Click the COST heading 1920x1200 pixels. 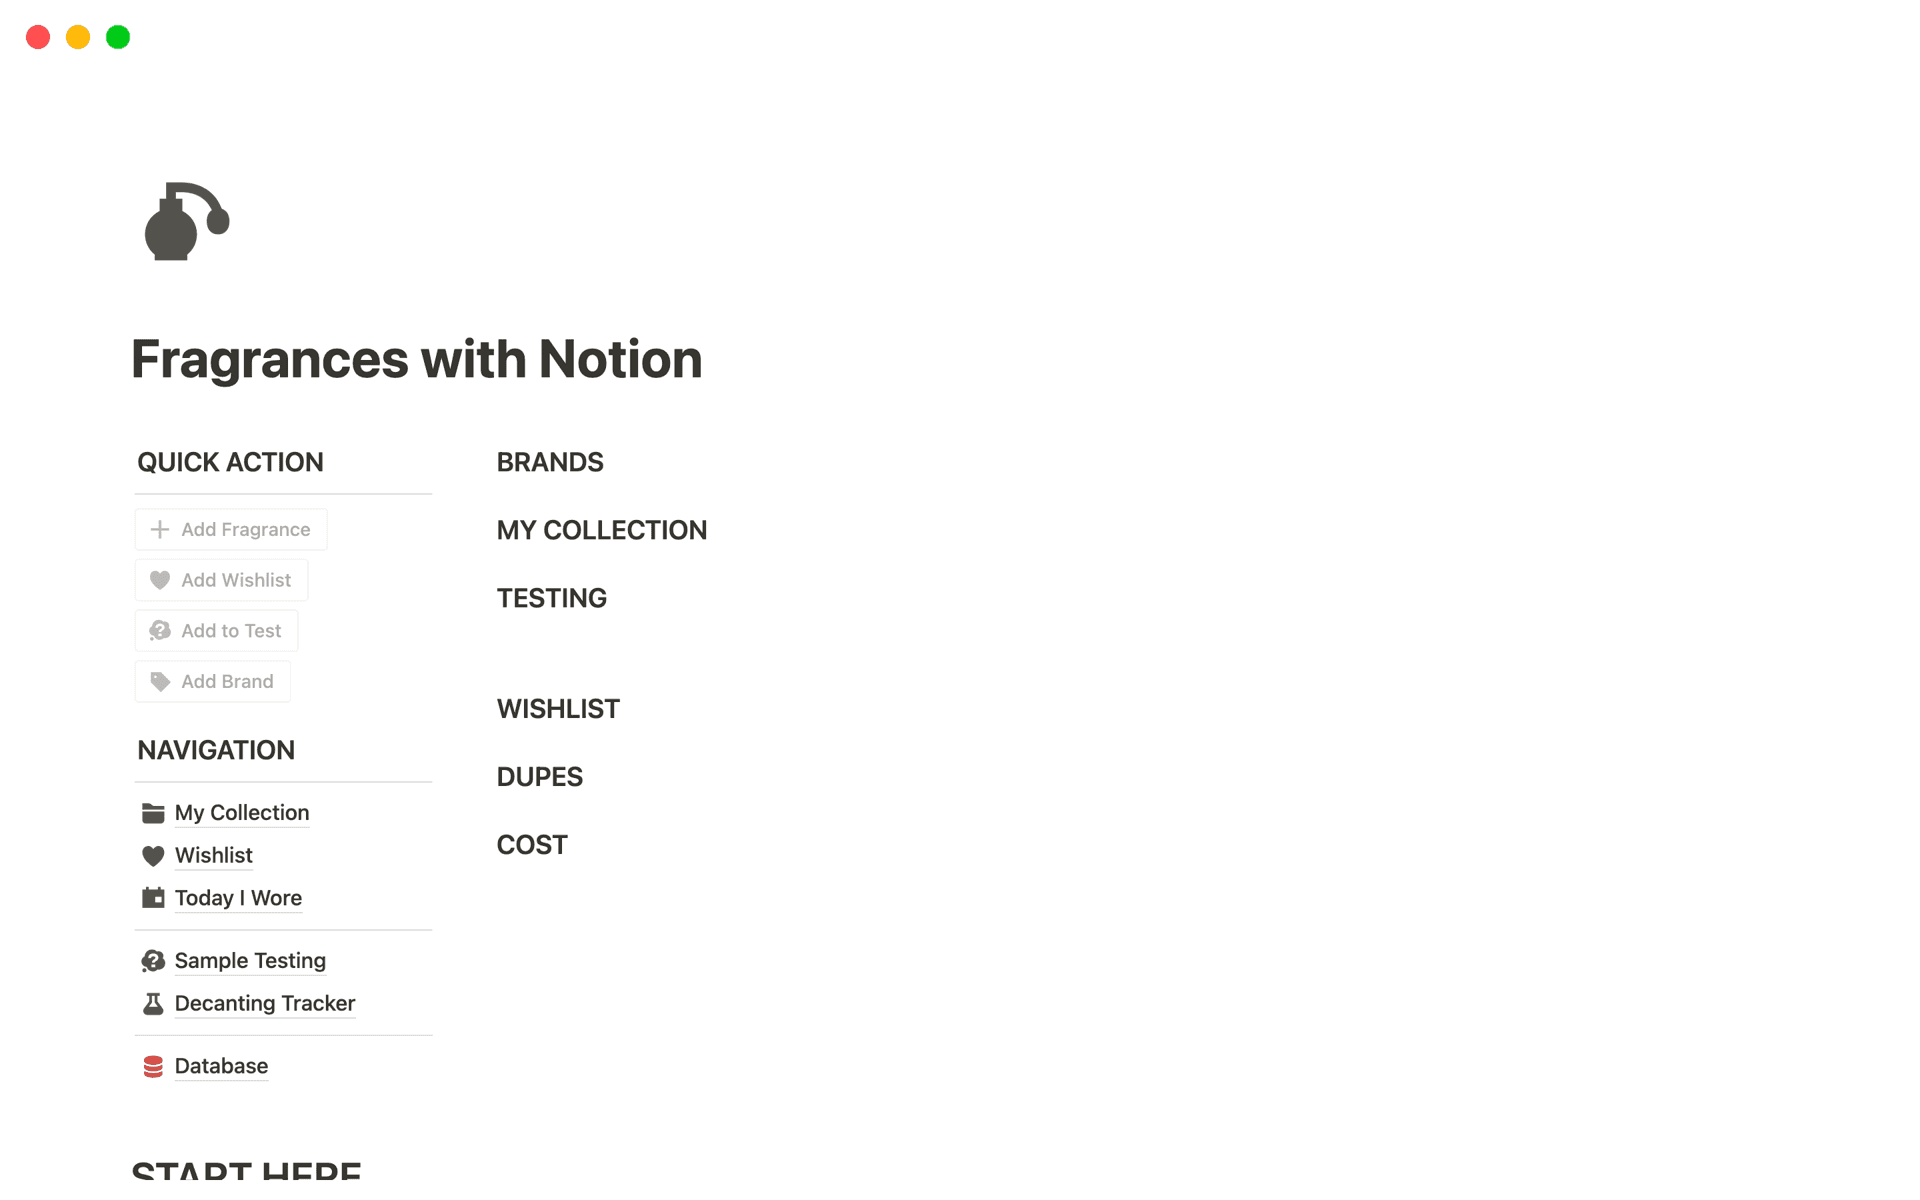pyautogui.click(x=532, y=844)
